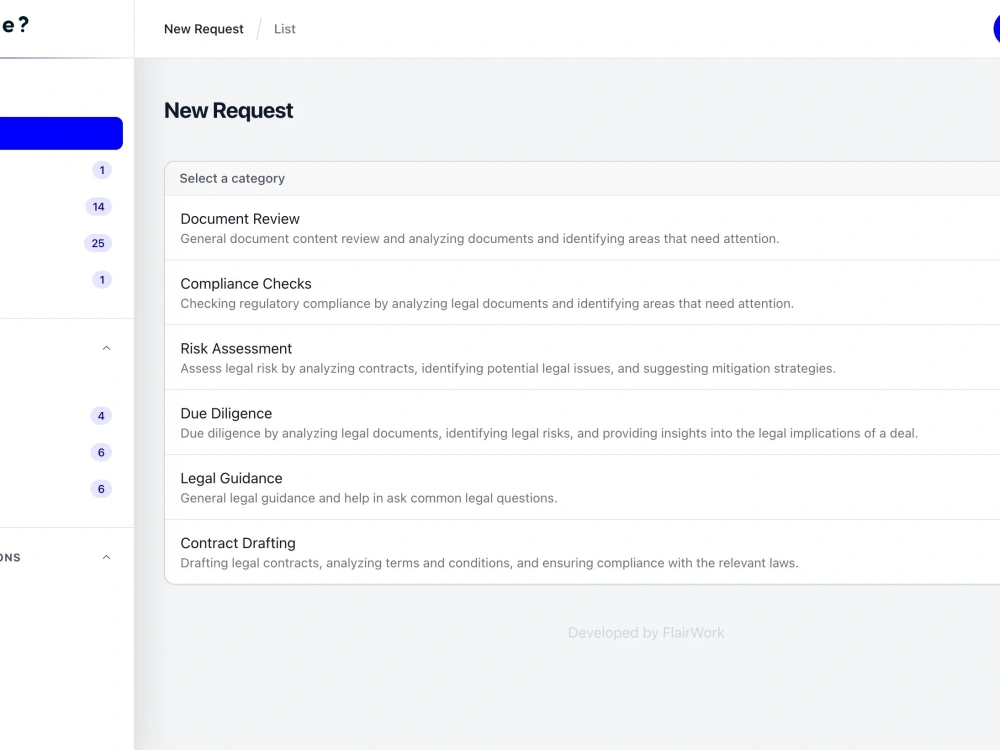Image resolution: width=1000 pixels, height=750 pixels.
Task: Click the upper sidebar badge showing 6
Action: 101,452
